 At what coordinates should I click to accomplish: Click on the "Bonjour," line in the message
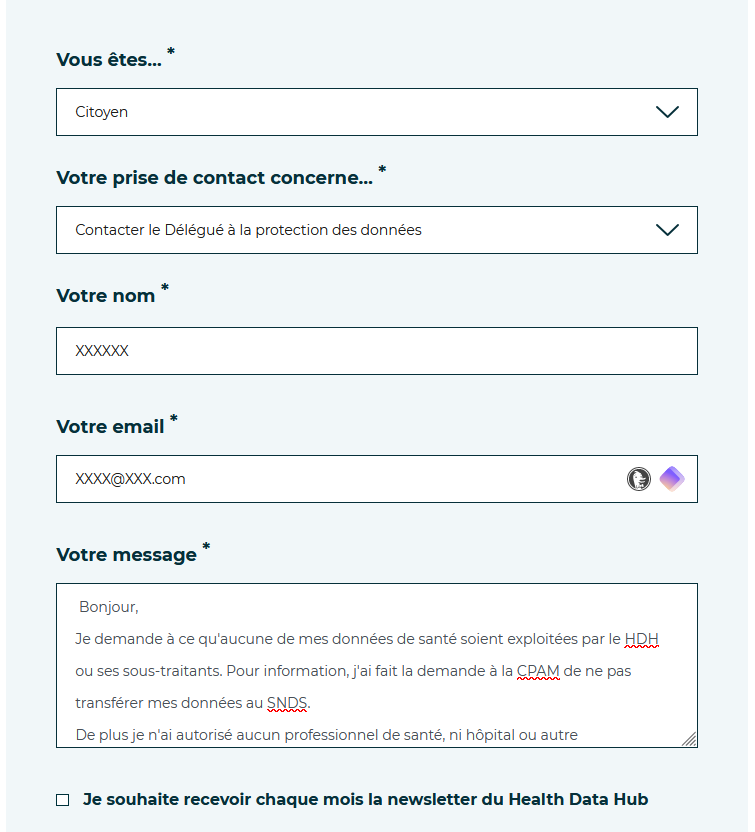tap(109, 607)
